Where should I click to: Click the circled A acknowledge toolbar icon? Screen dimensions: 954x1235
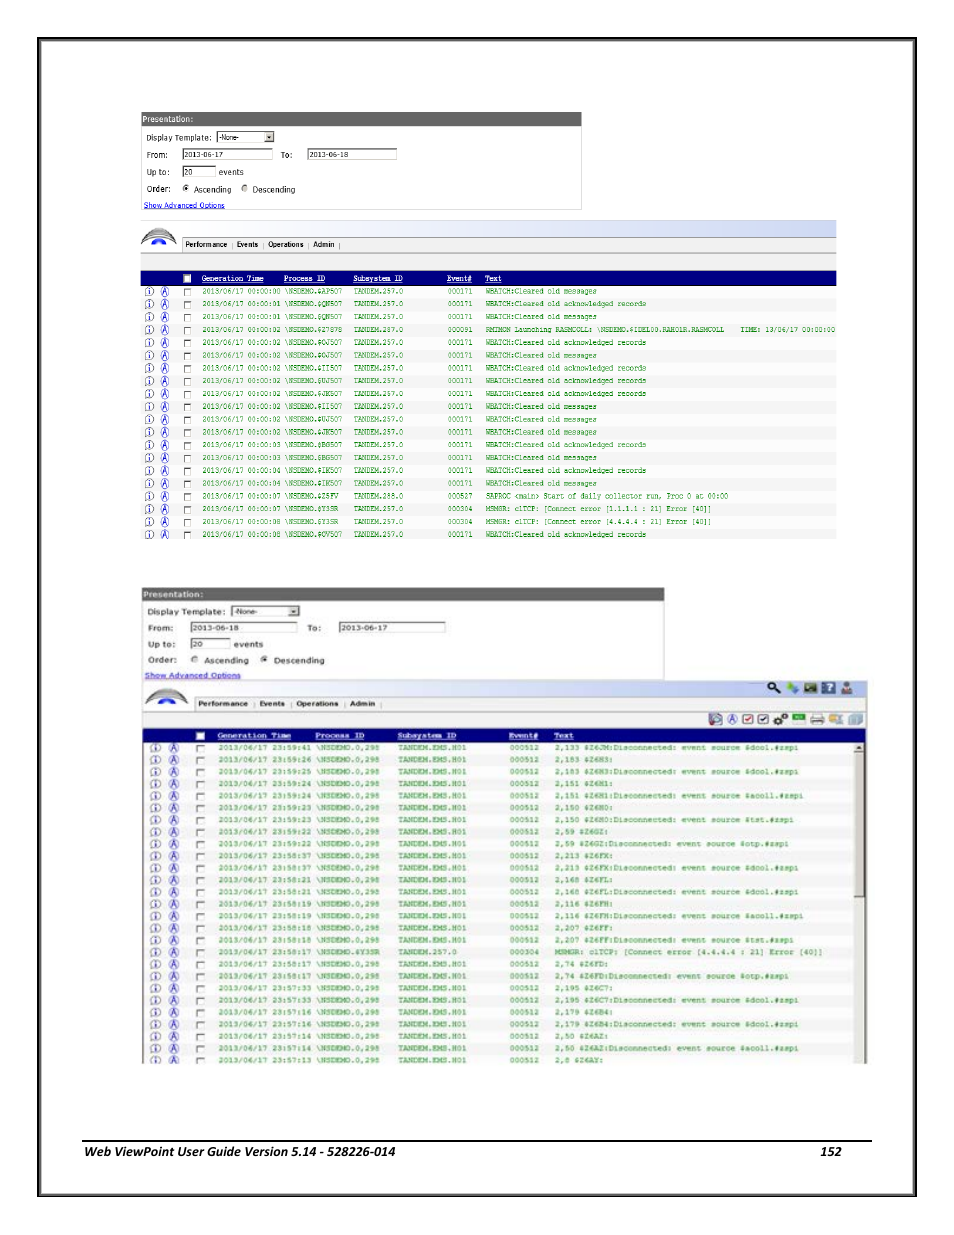[732, 719]
